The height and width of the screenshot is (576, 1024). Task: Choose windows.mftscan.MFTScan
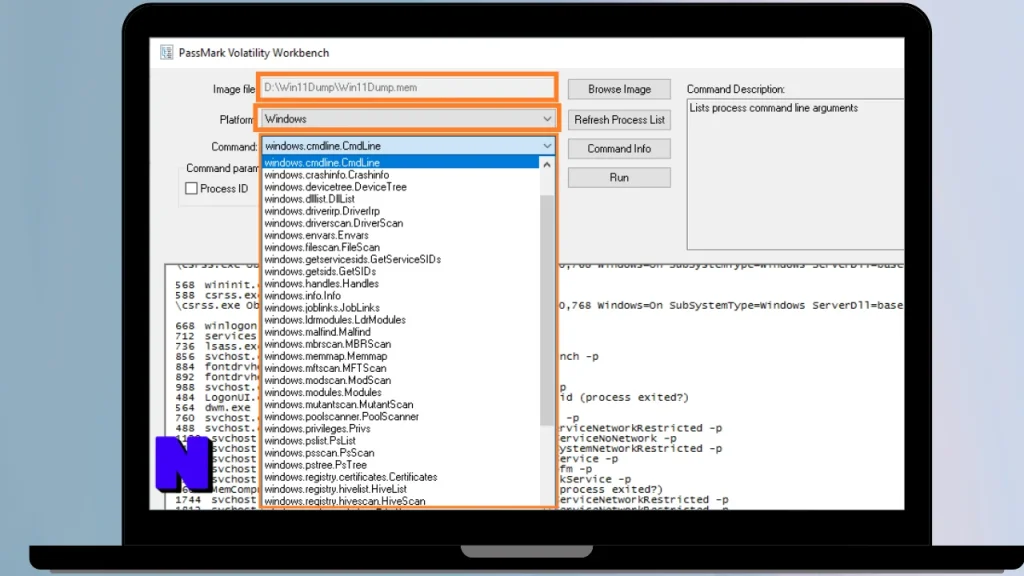[401, 368]
